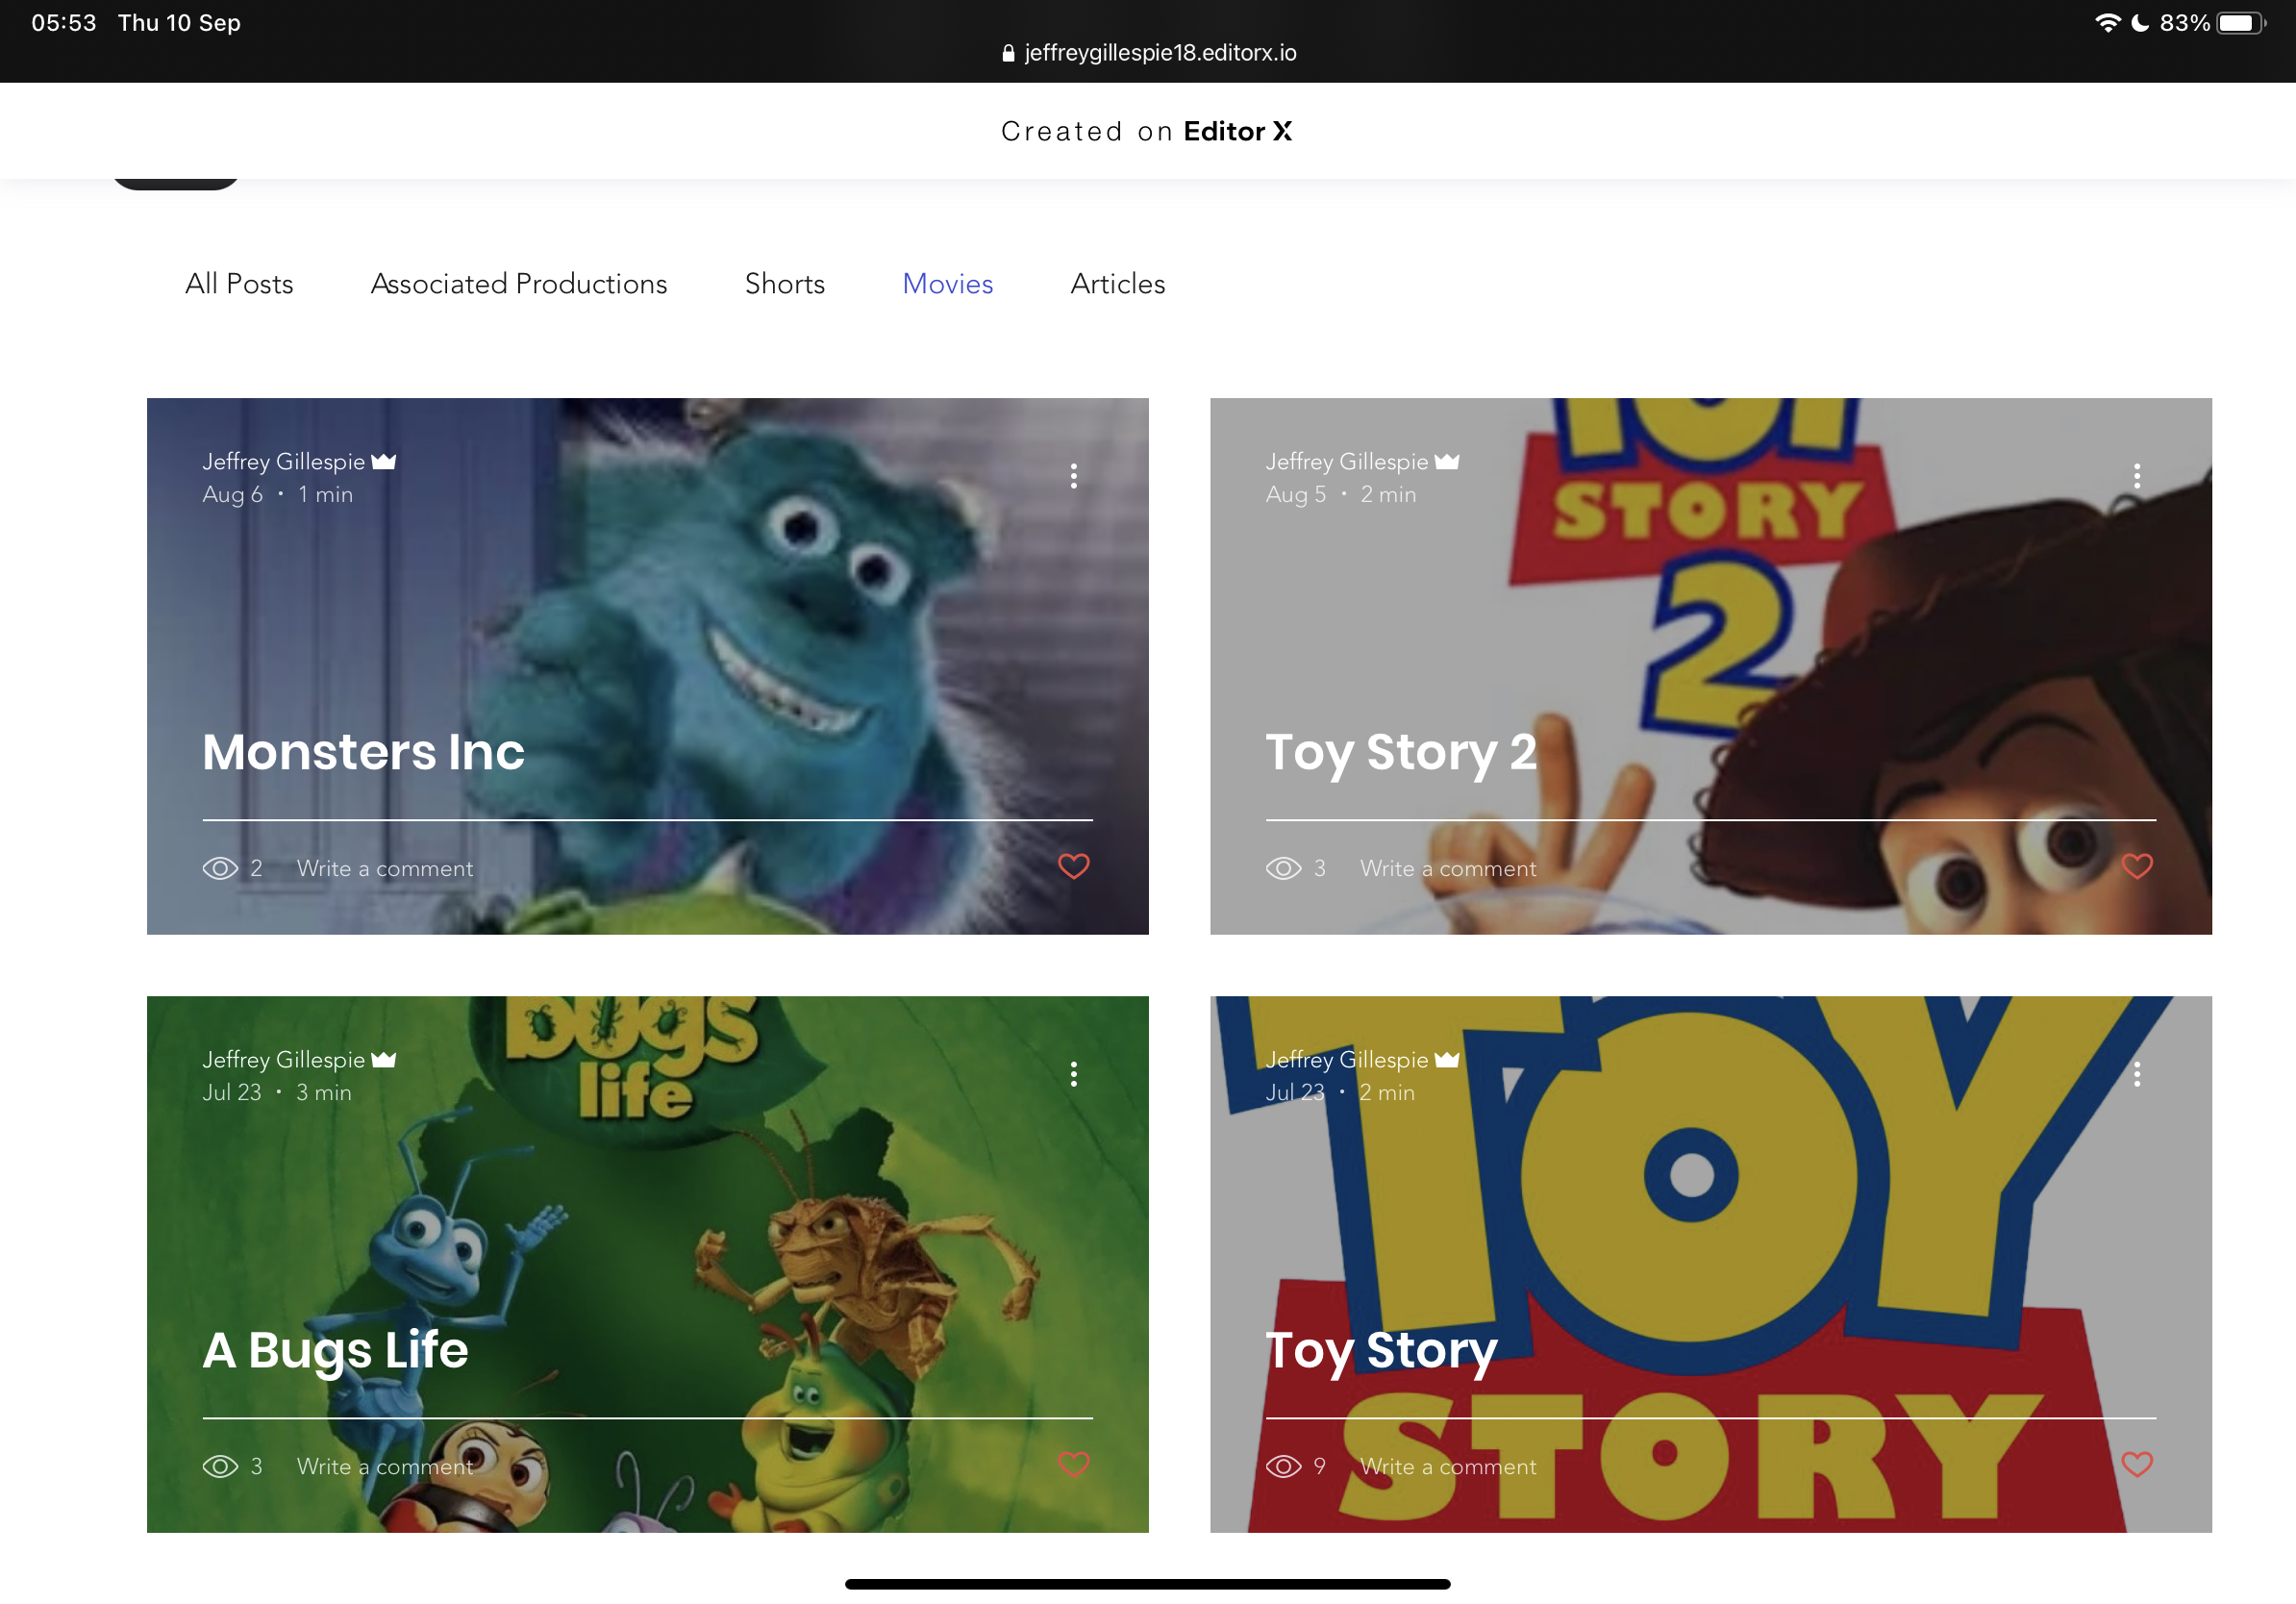This screenshot has width=2296, height=1604.
Task: Select the Movies tab
Action: pos(948,284)
